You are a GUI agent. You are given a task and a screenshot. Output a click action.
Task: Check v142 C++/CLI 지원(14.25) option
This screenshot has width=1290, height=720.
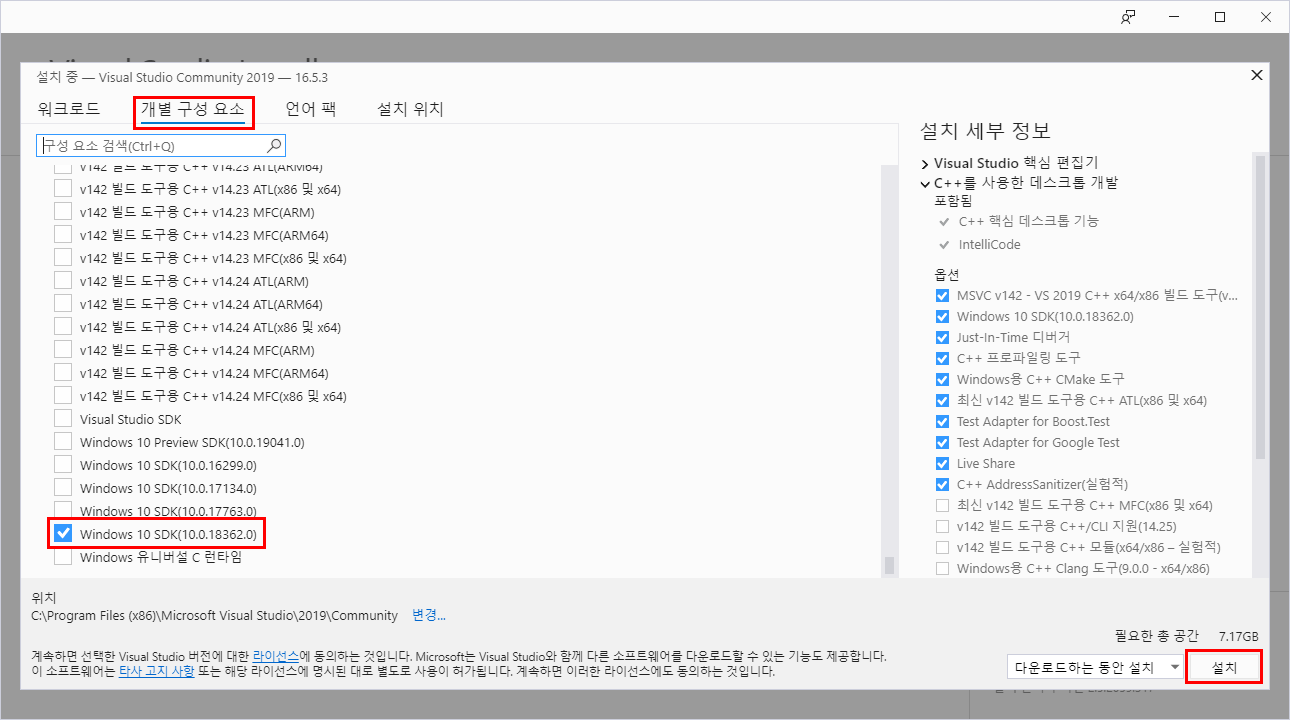[x=942, y=527]
